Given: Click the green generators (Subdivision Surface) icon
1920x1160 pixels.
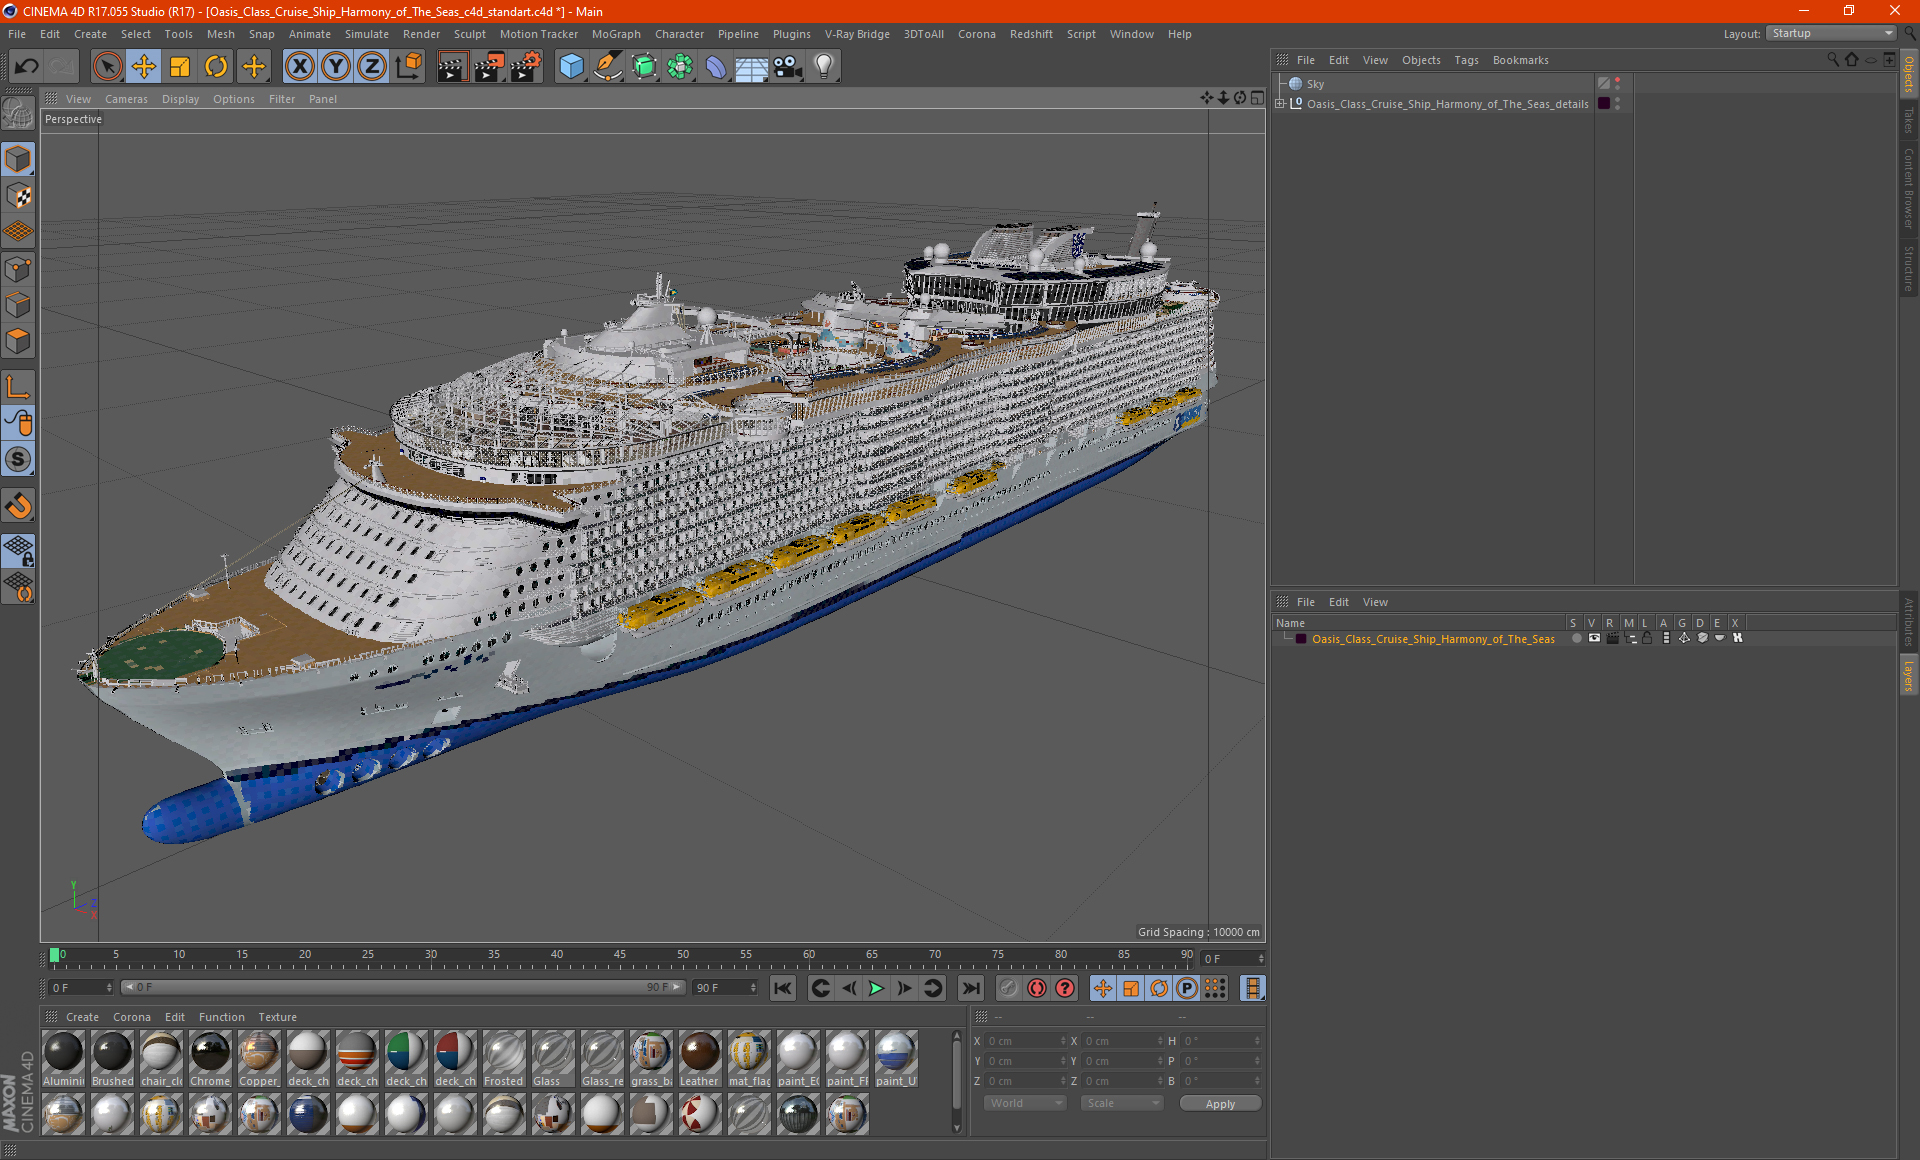Looking at the screenshot, I should (644, 67).
